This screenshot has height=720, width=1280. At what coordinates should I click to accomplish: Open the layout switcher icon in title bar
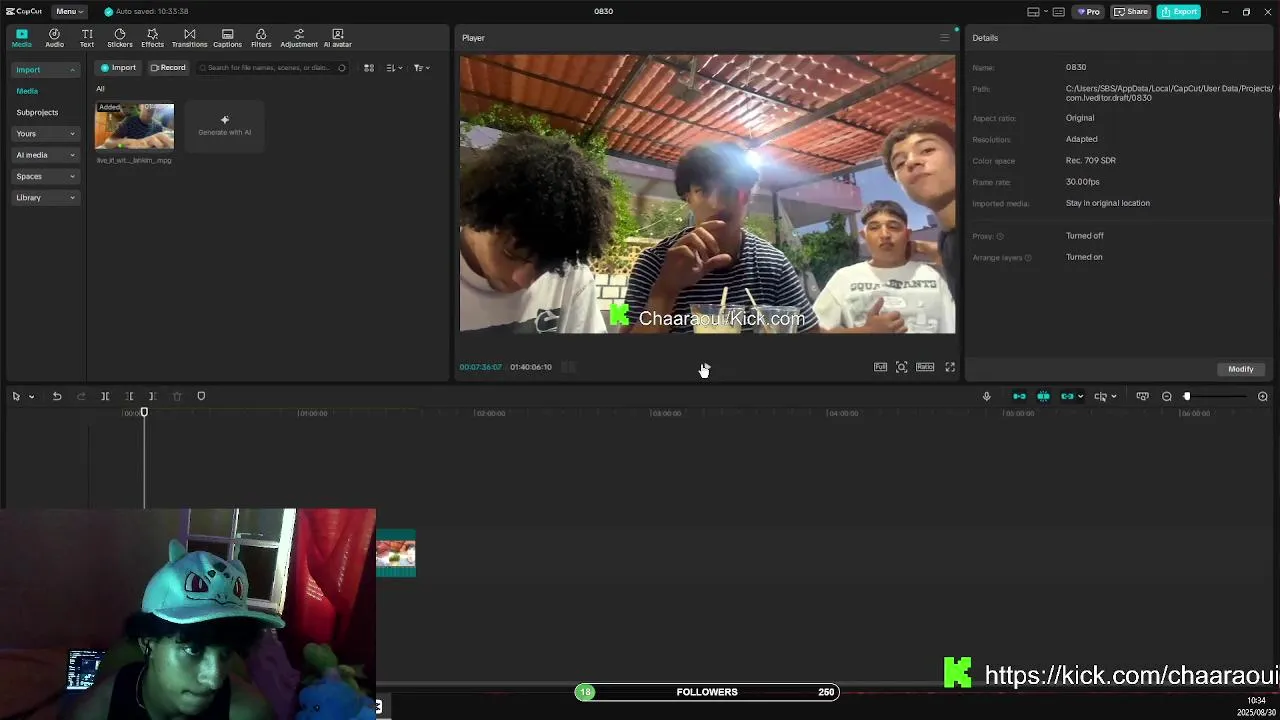[1034, 12]
